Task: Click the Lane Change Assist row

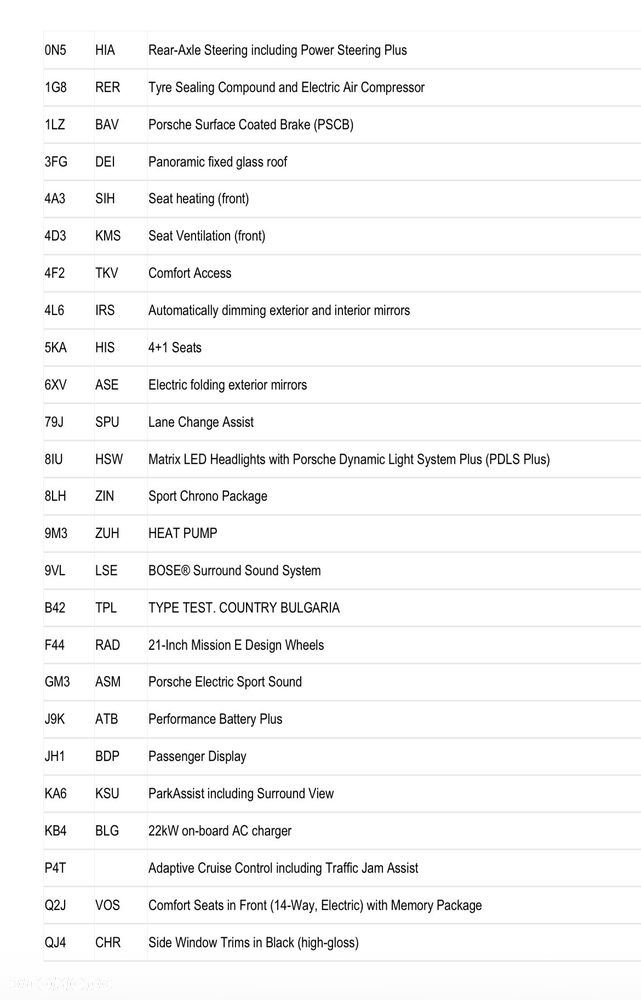Action: point(200,422)
